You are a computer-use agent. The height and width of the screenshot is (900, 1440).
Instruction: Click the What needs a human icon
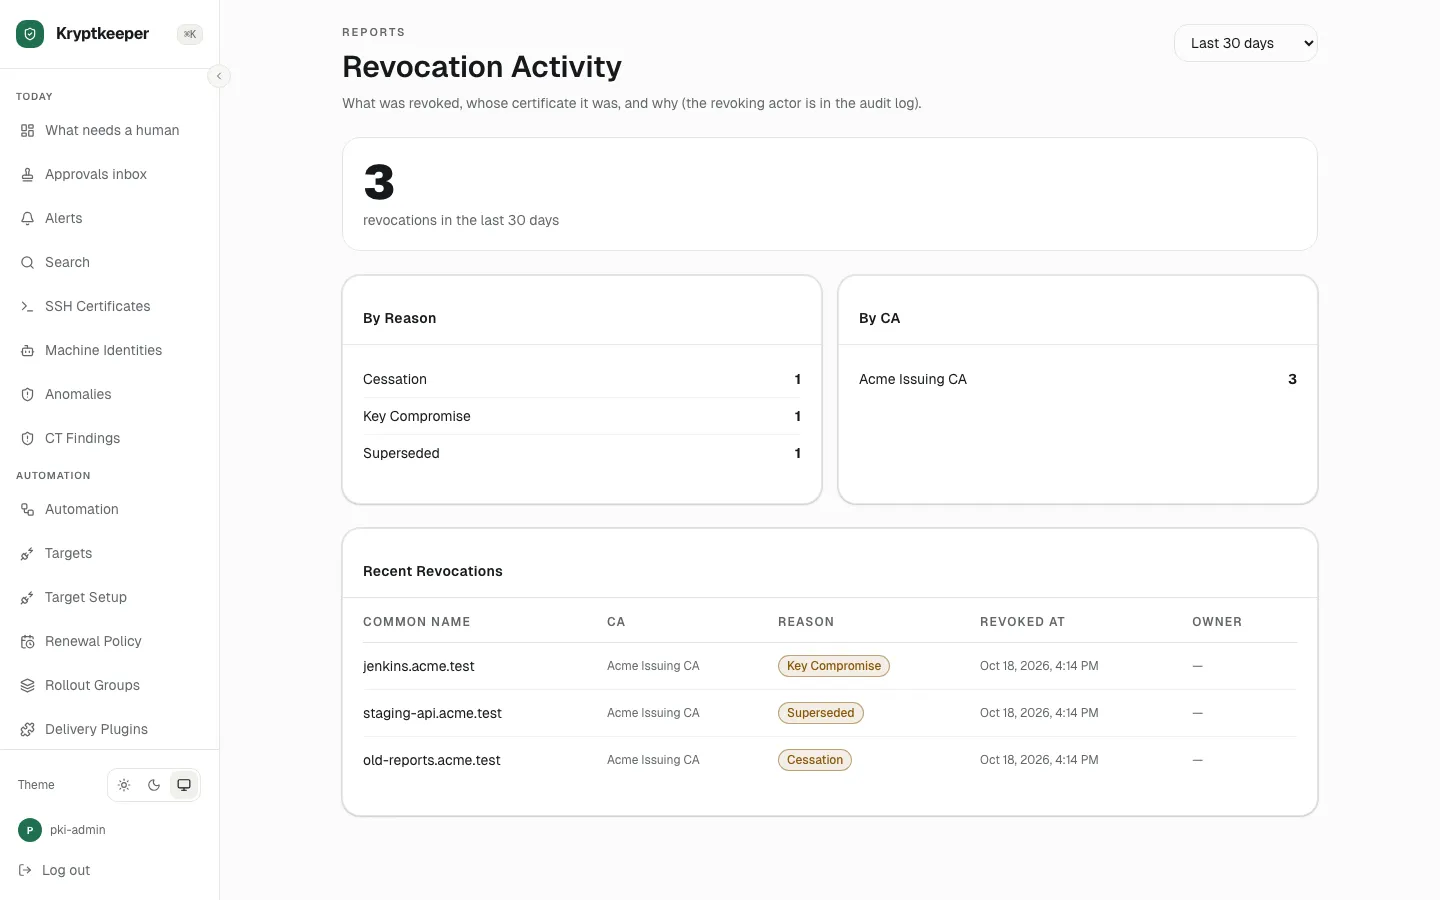pos(28,131)
